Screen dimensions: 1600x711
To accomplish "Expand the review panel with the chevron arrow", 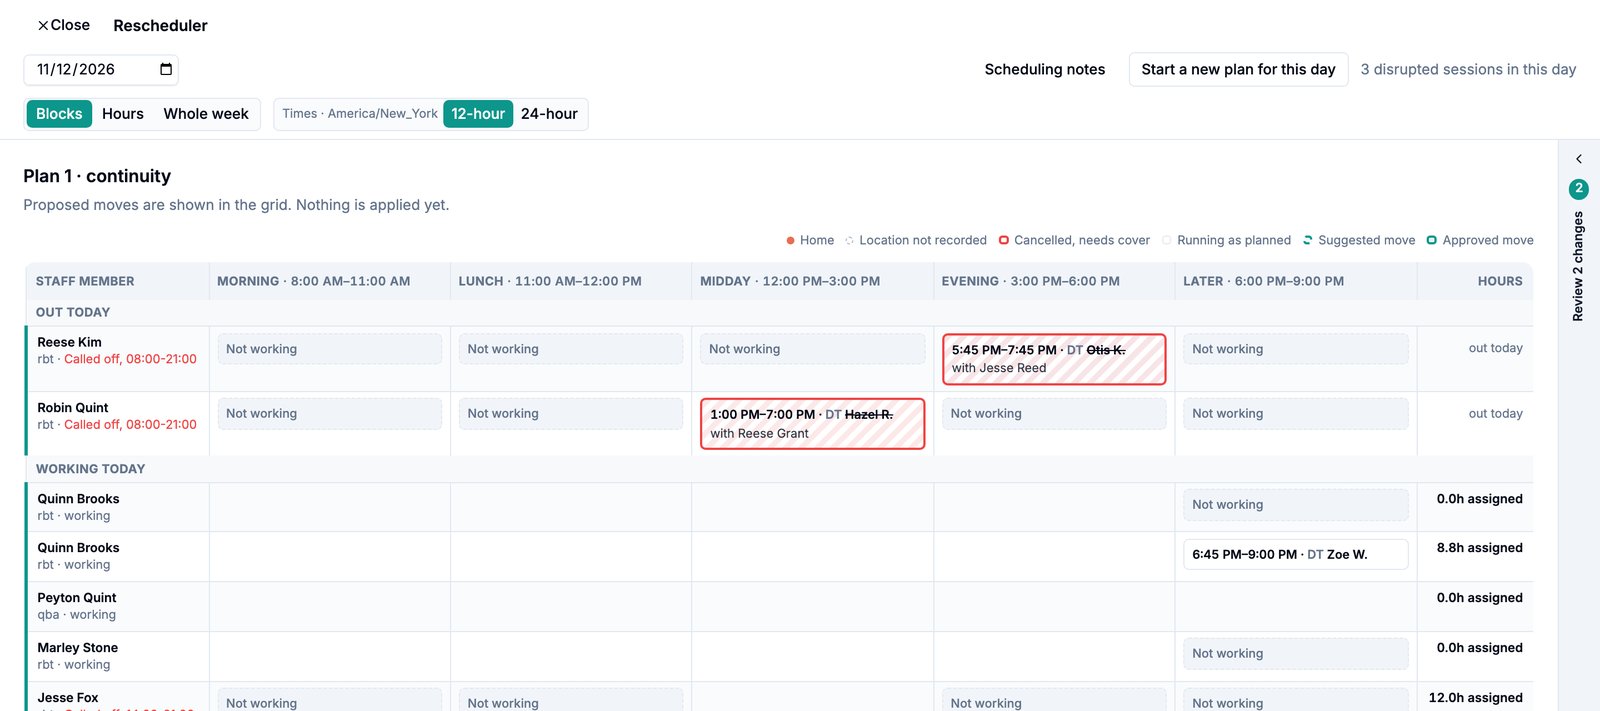I will click(x=1579, y=159).
